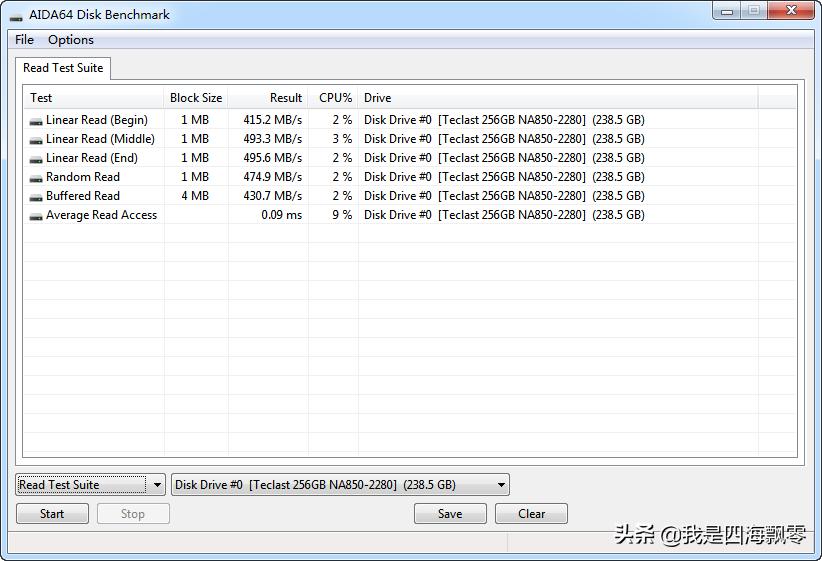
Task: Select the Linear Read (Middle) row label
Action: pos(100,139)
